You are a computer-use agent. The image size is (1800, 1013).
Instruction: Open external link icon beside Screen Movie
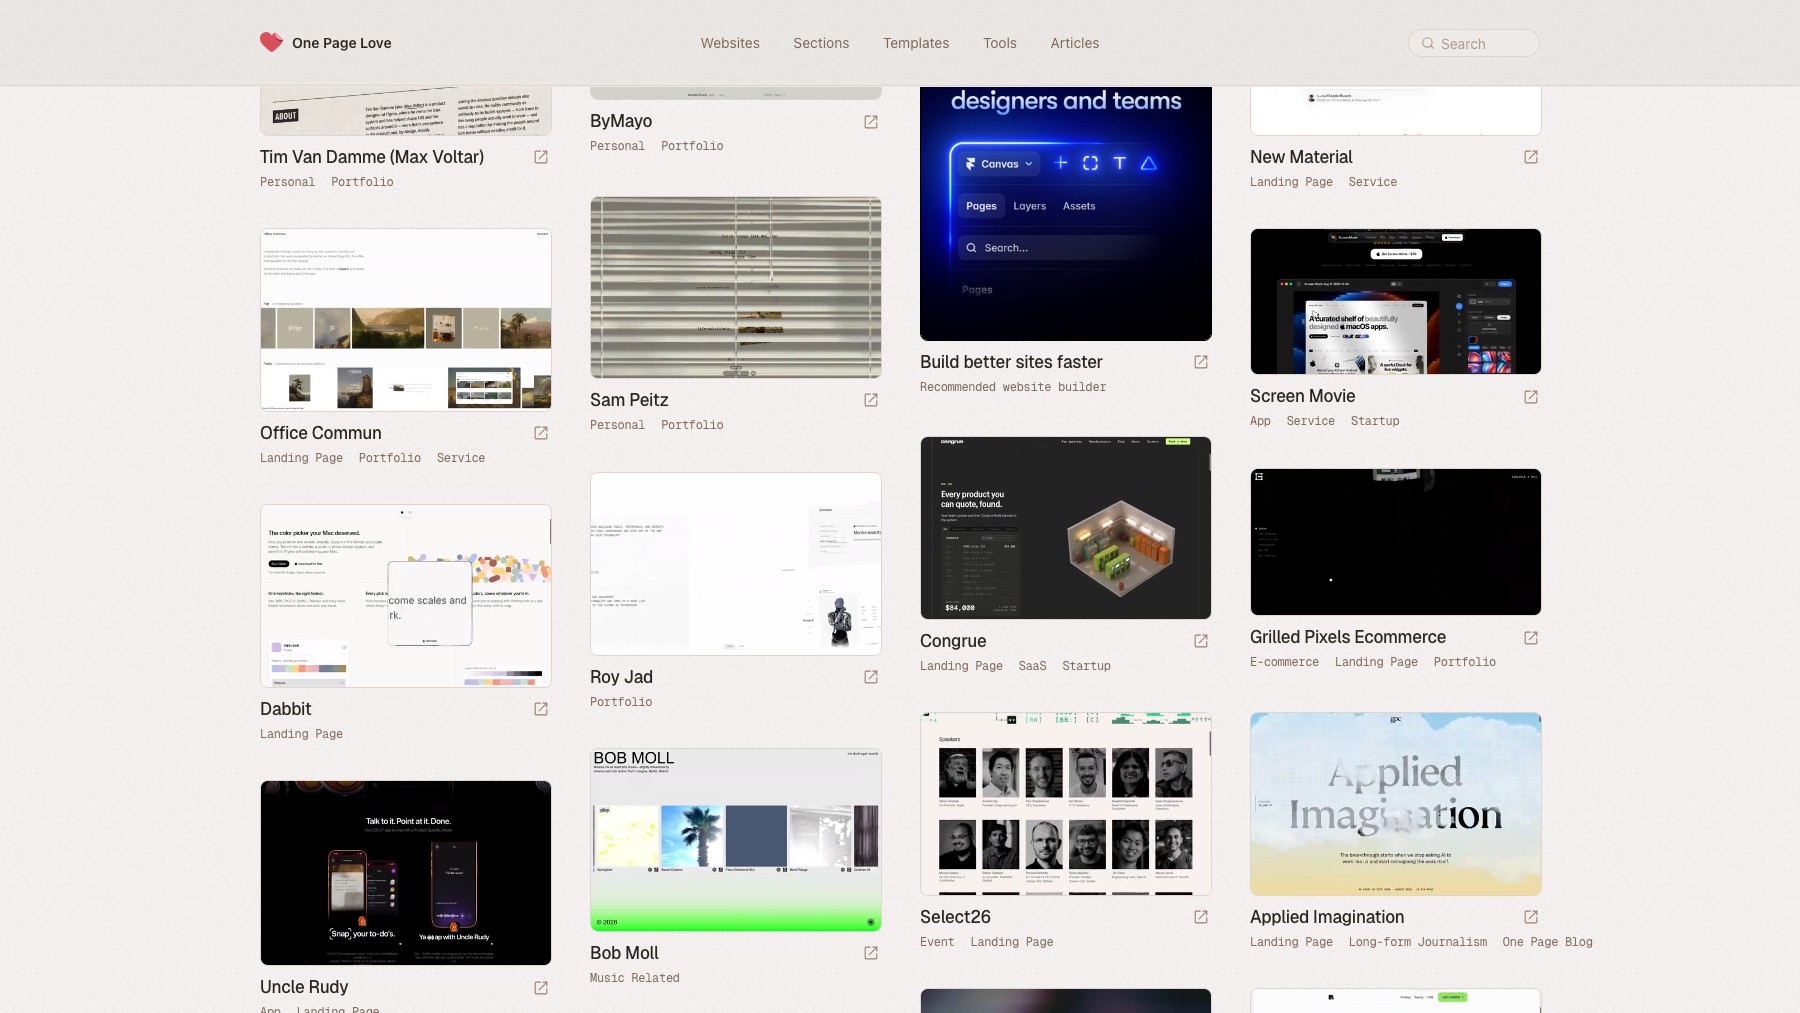[1531, 397]
